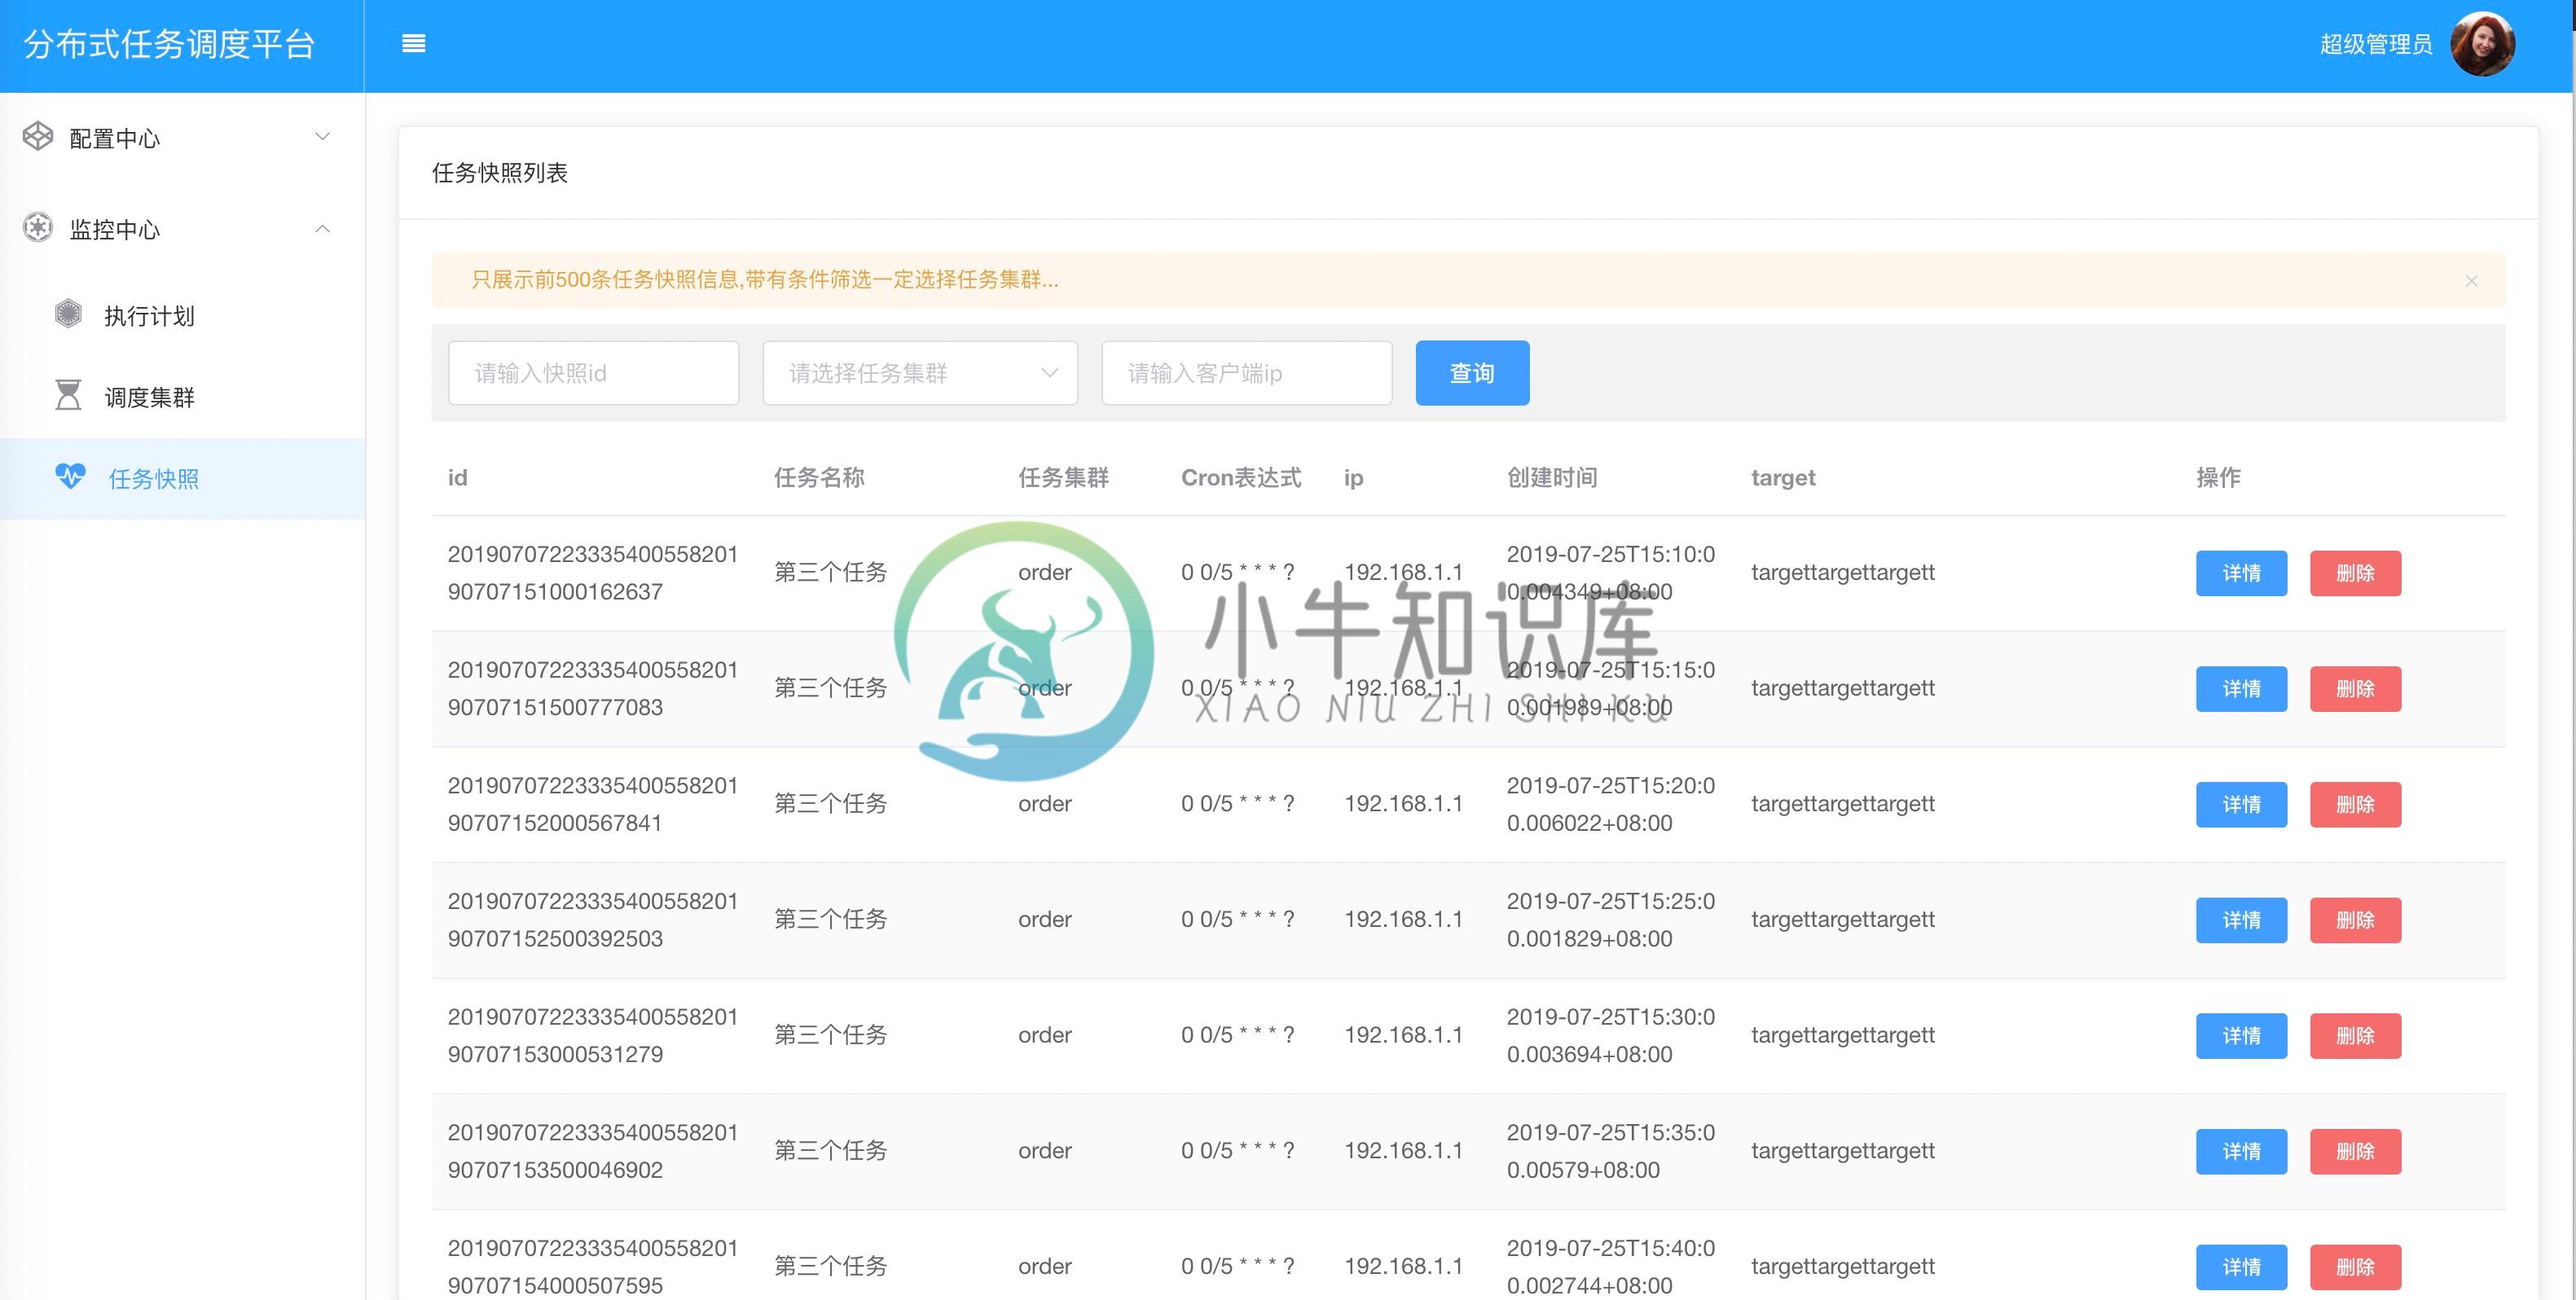
Task: Click the 配置中心 cube icon
Action: (x=38, y=137)
